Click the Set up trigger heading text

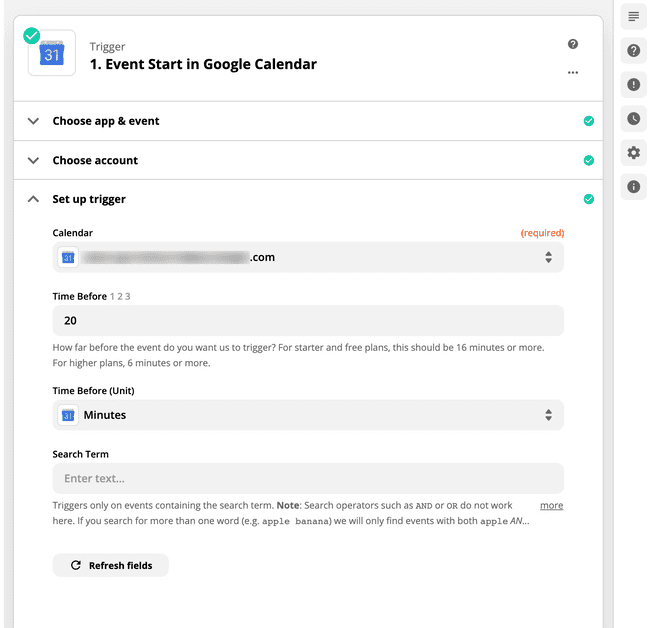click(x=89, y=199)
